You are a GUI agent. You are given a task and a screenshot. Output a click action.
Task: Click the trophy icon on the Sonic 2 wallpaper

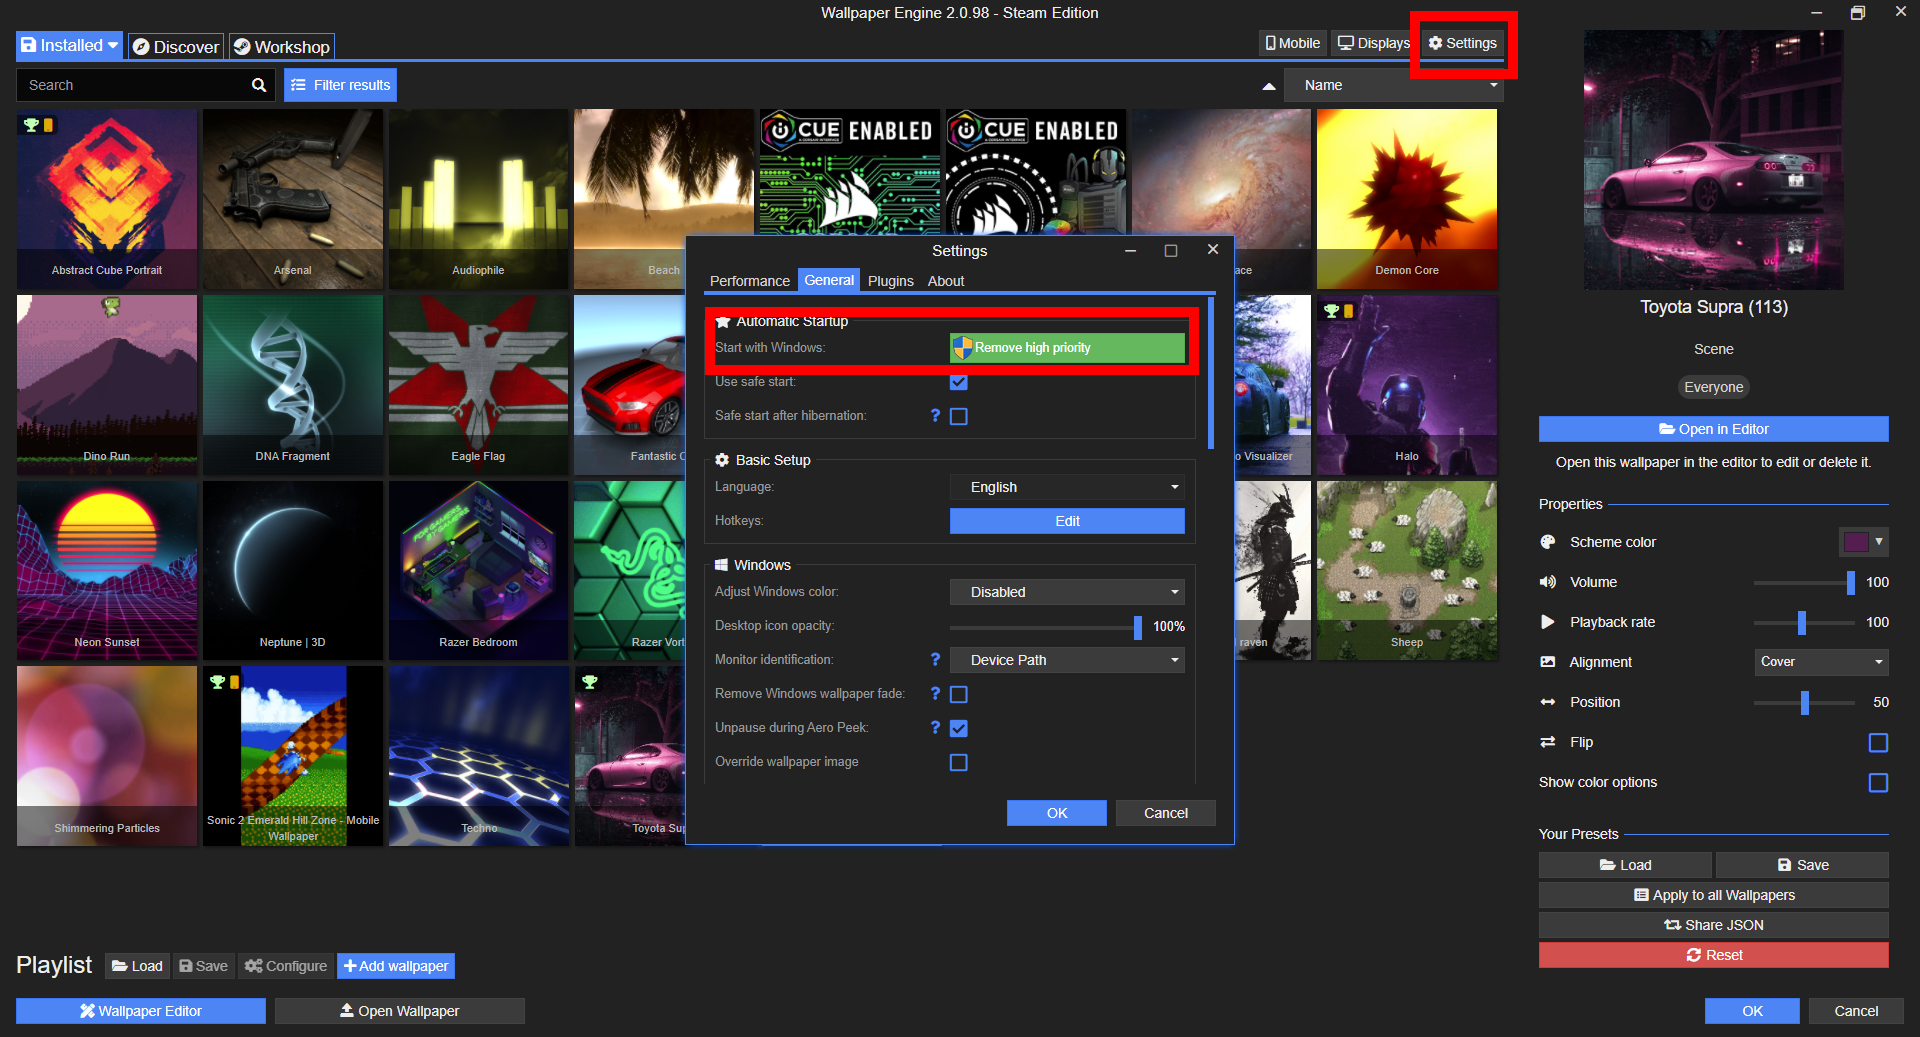pos(217,682)
